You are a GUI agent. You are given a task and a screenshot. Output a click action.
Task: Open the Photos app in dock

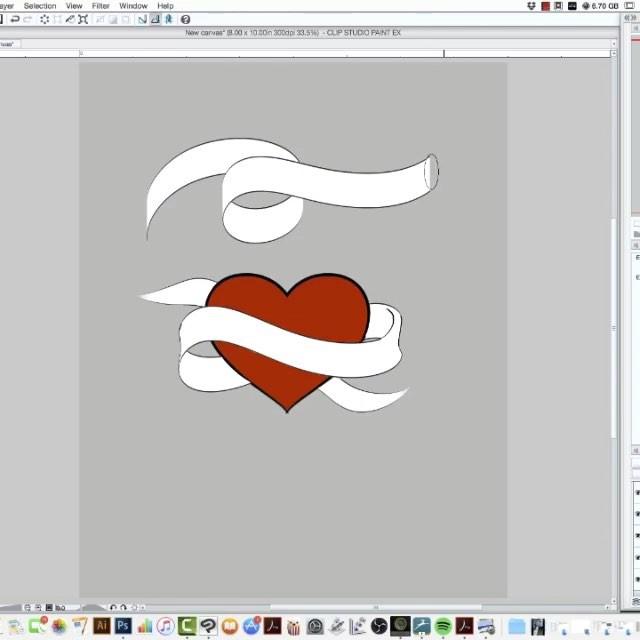[59, 626]
